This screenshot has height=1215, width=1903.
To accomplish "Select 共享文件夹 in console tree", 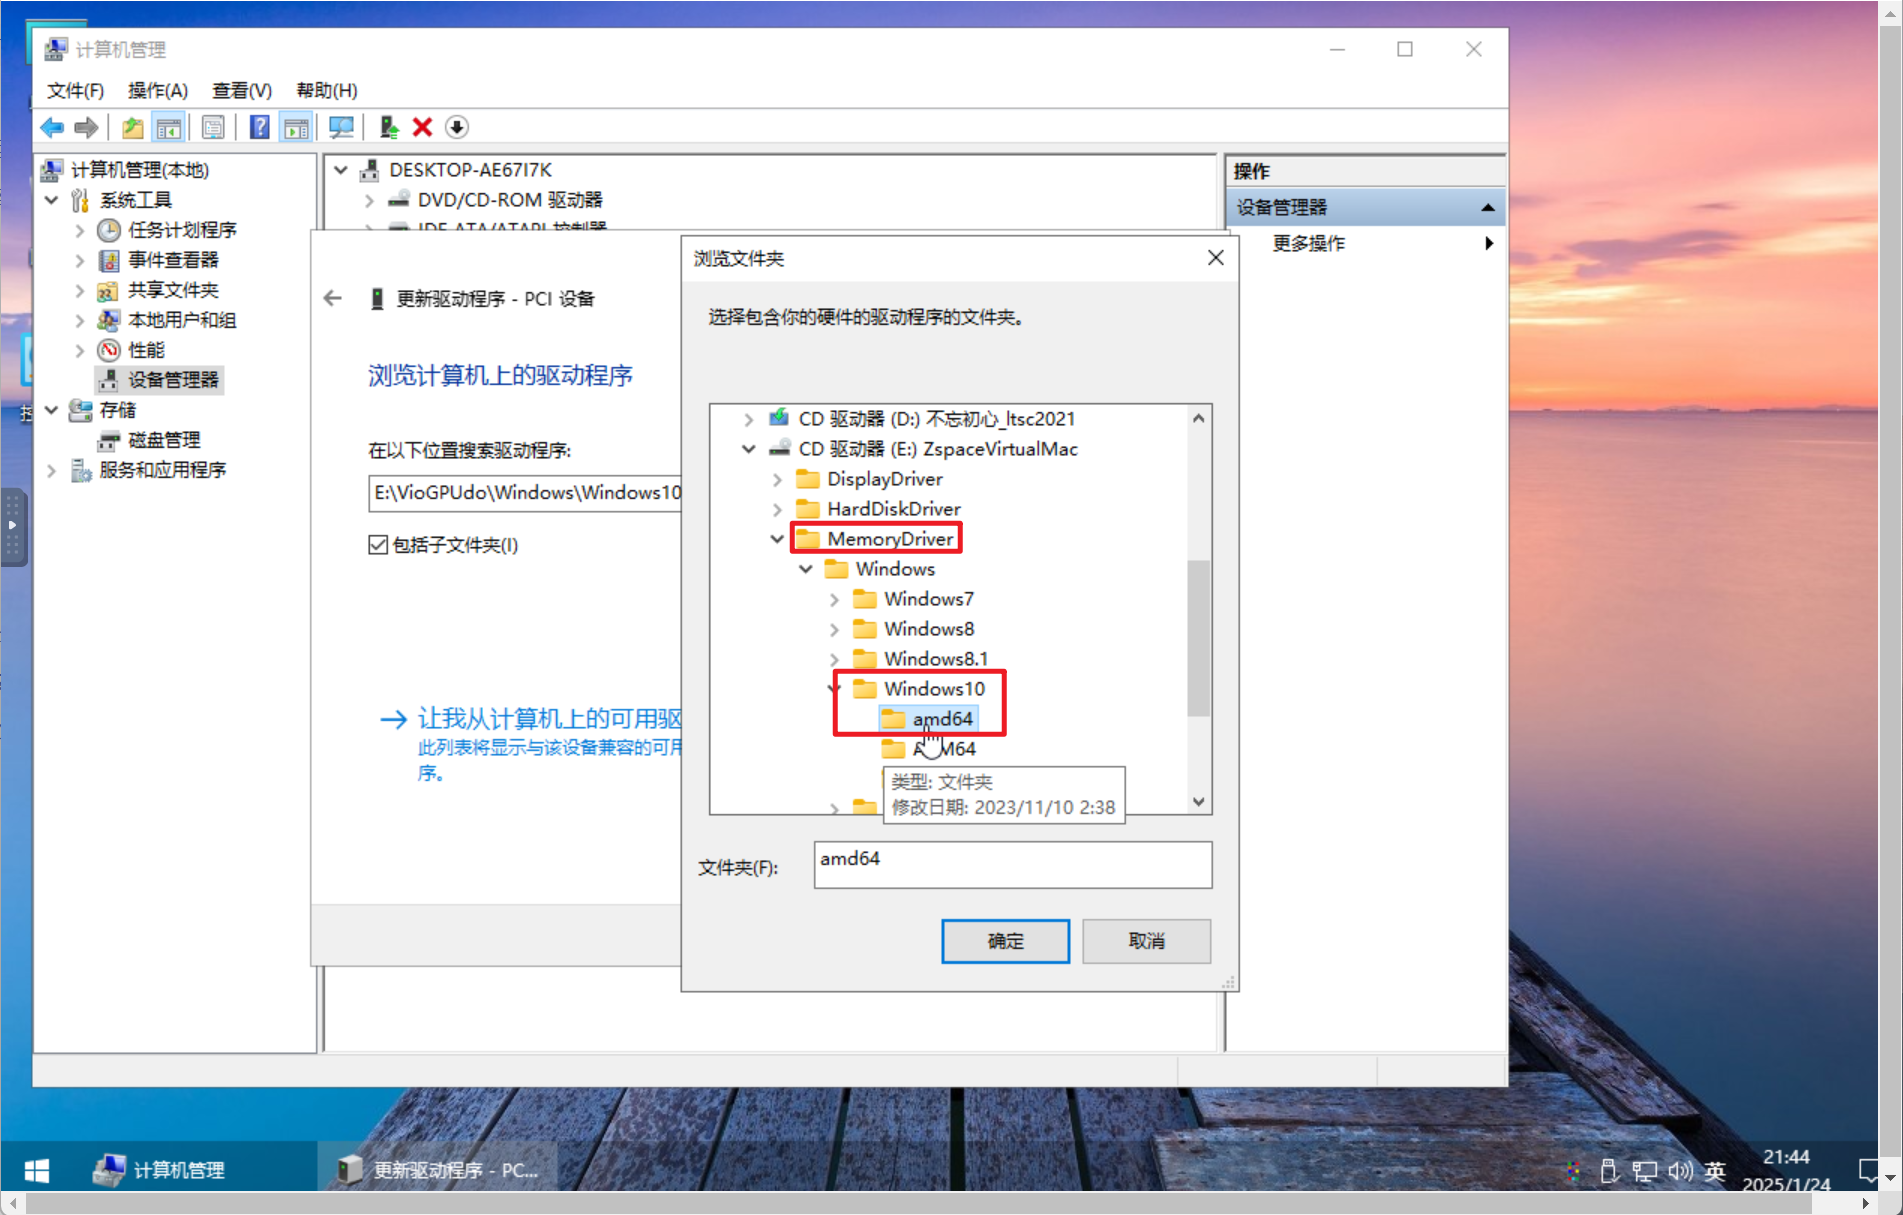I will click(173, 290).
